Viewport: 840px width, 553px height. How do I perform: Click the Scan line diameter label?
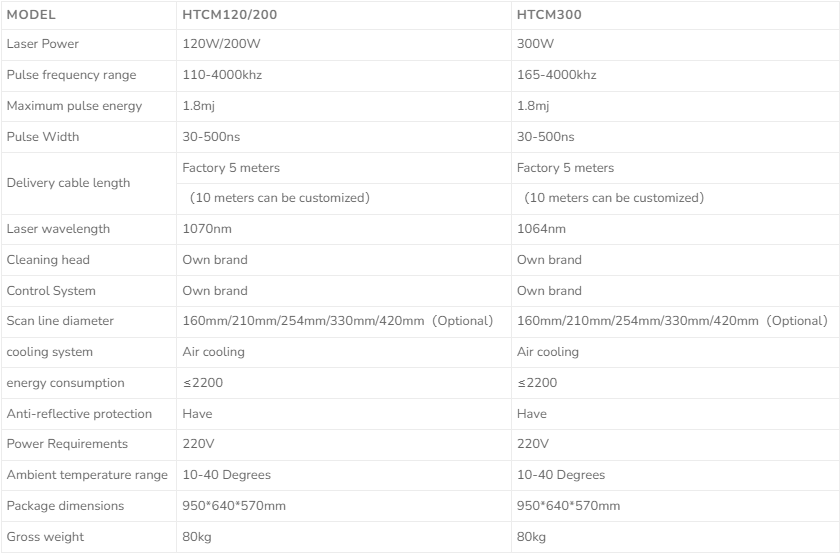pos(60,321)
